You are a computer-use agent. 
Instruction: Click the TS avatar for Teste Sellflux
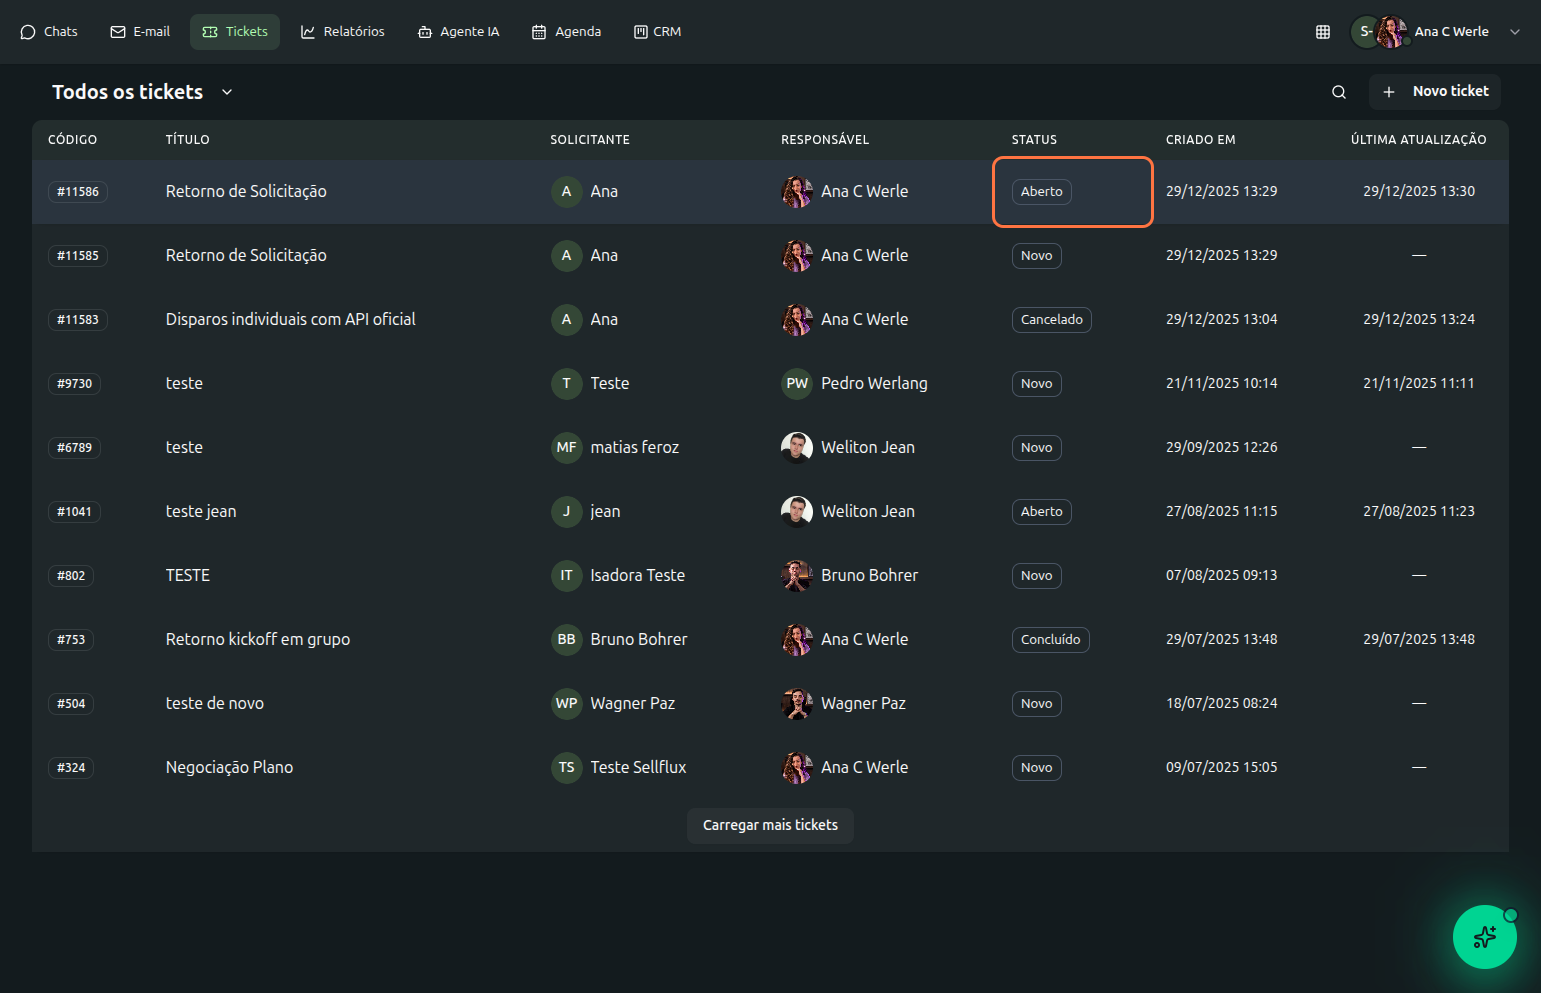[566, 768]
